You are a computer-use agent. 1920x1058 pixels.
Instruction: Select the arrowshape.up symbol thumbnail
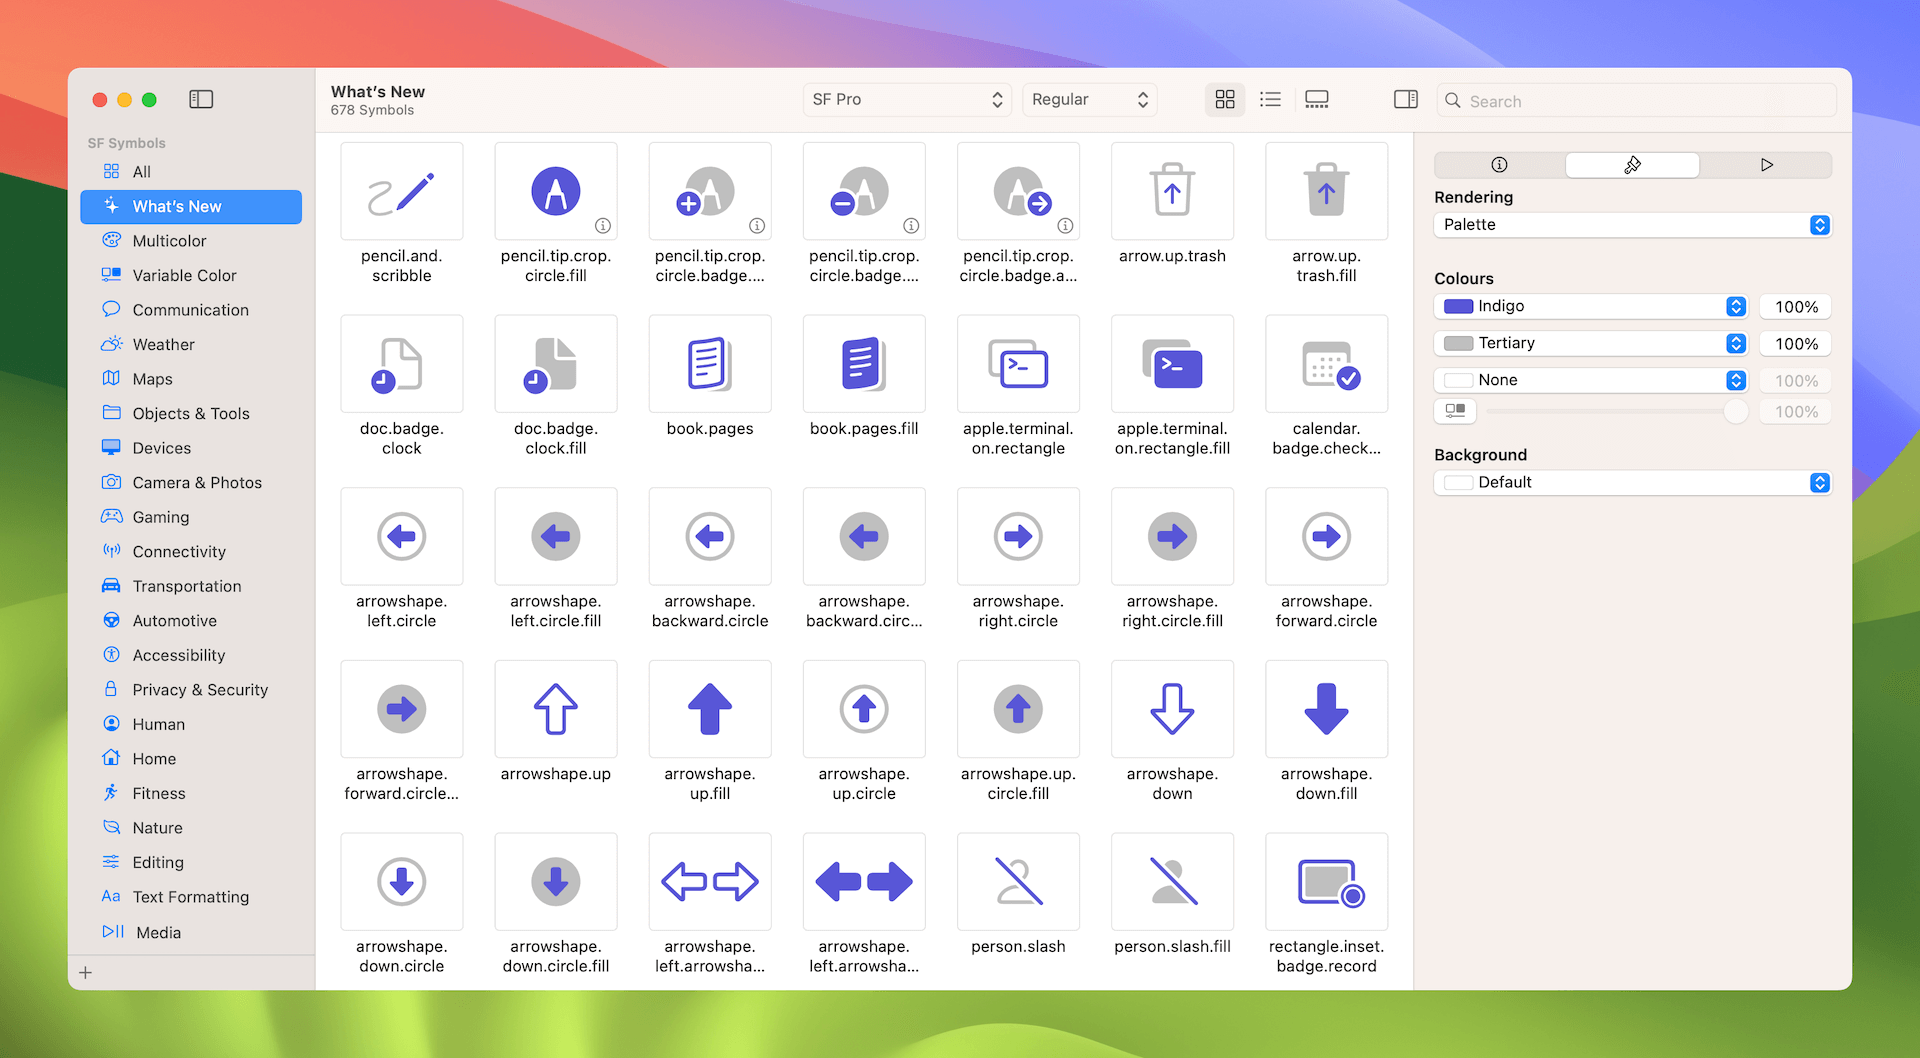tap(555, 709)
